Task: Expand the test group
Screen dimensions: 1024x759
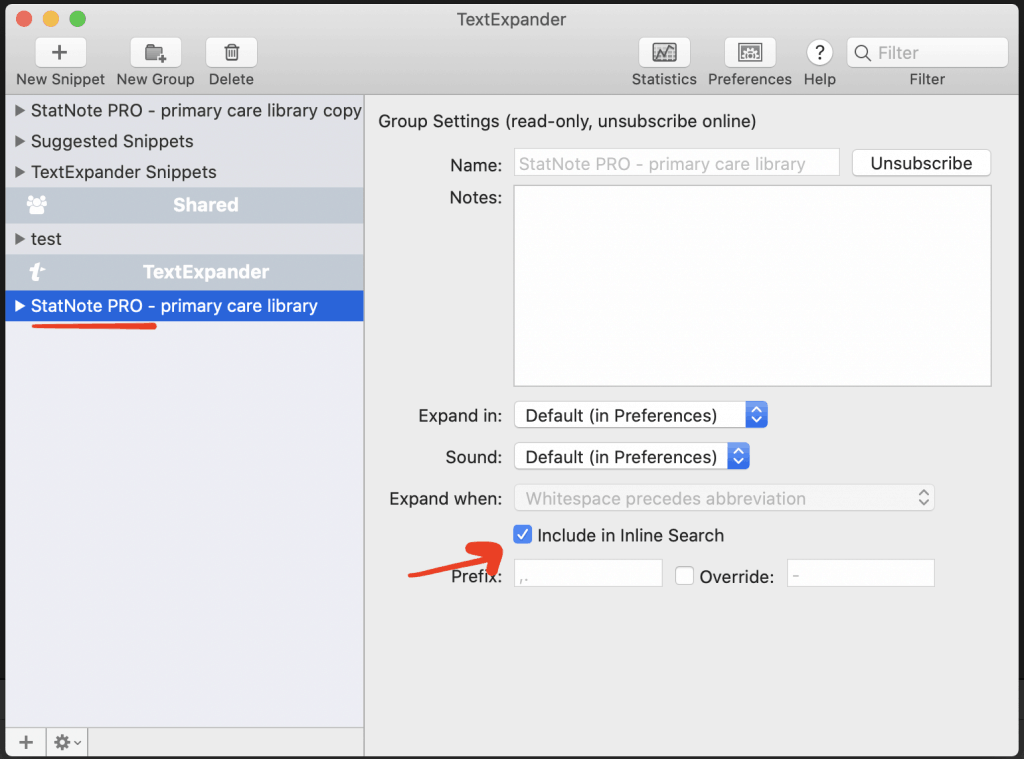Action: [20, 239]
